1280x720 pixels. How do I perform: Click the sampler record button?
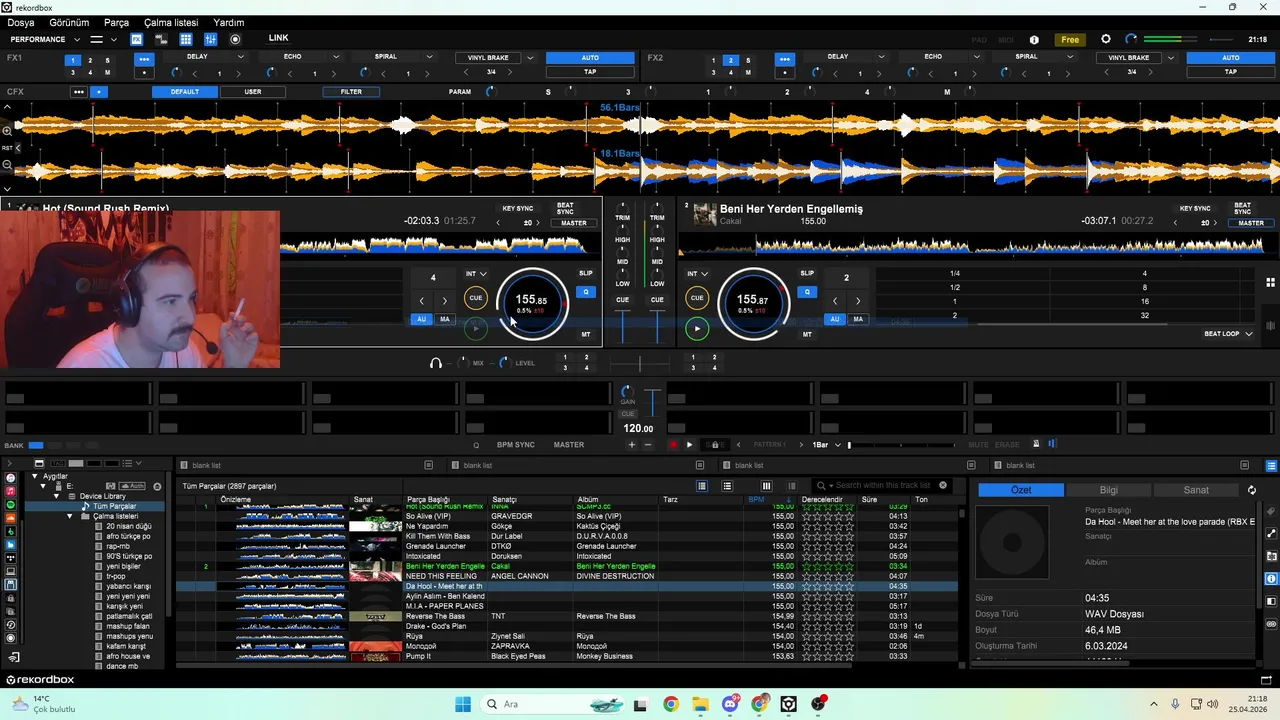(673, 445)
